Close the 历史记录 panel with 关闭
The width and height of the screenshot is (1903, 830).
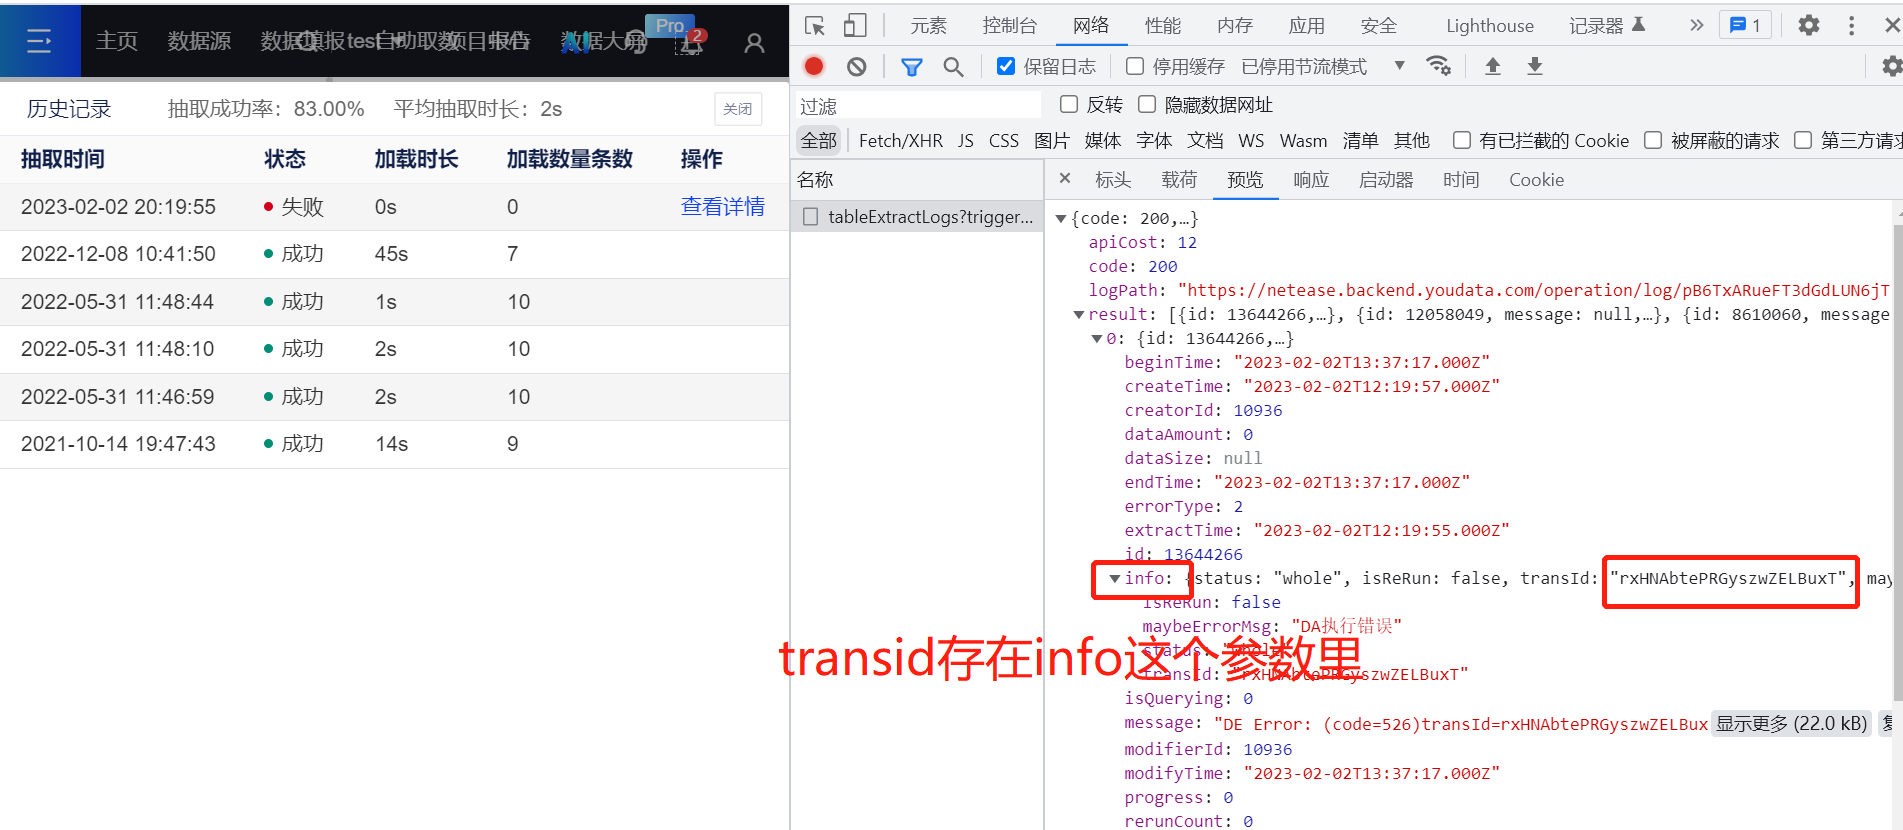[738, 109]
